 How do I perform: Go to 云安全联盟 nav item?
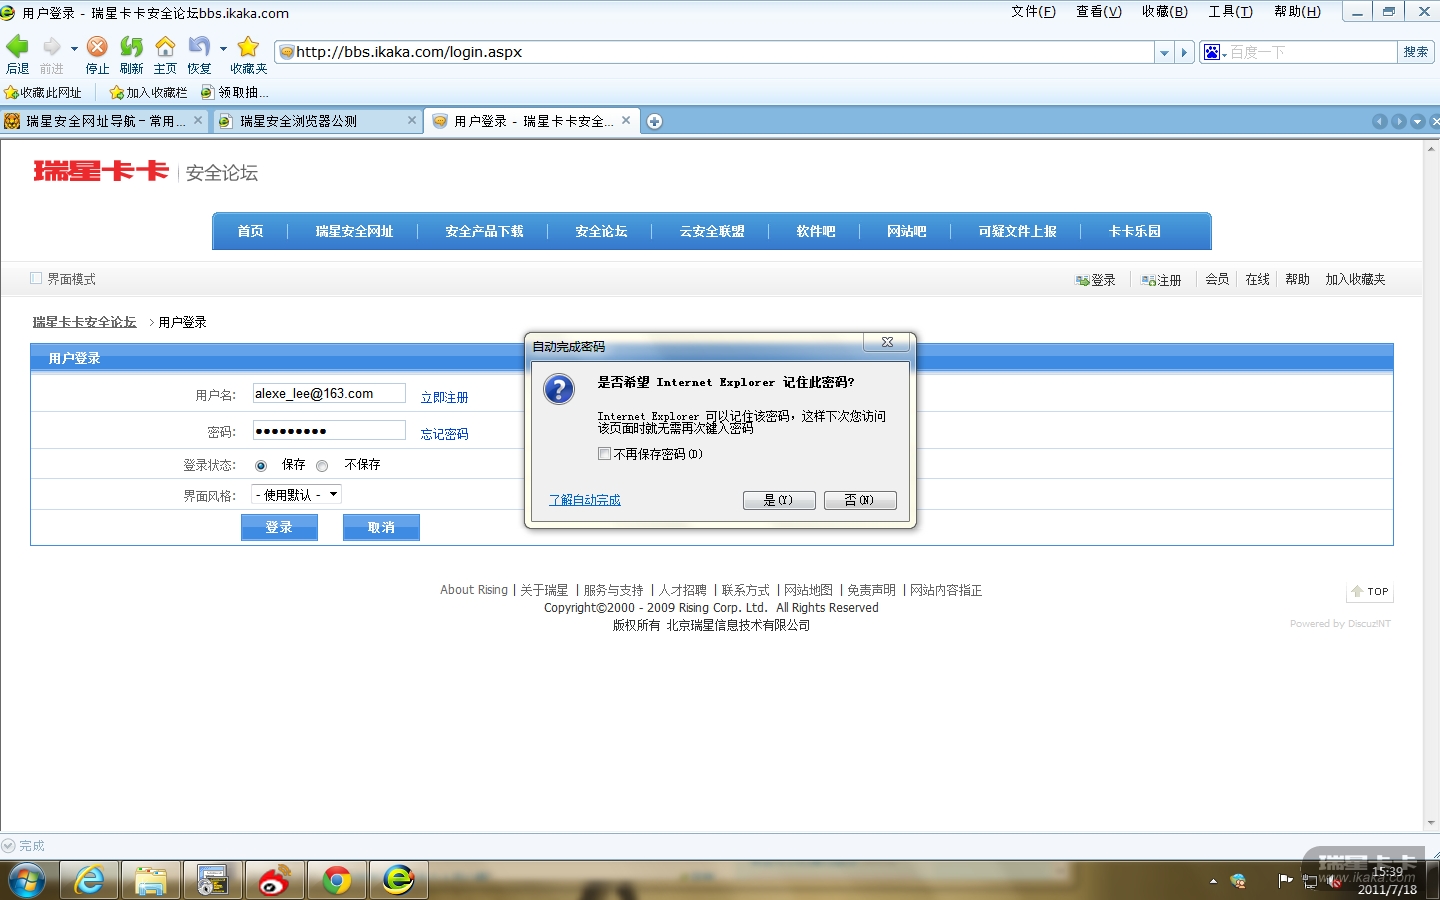pos(712,231)
